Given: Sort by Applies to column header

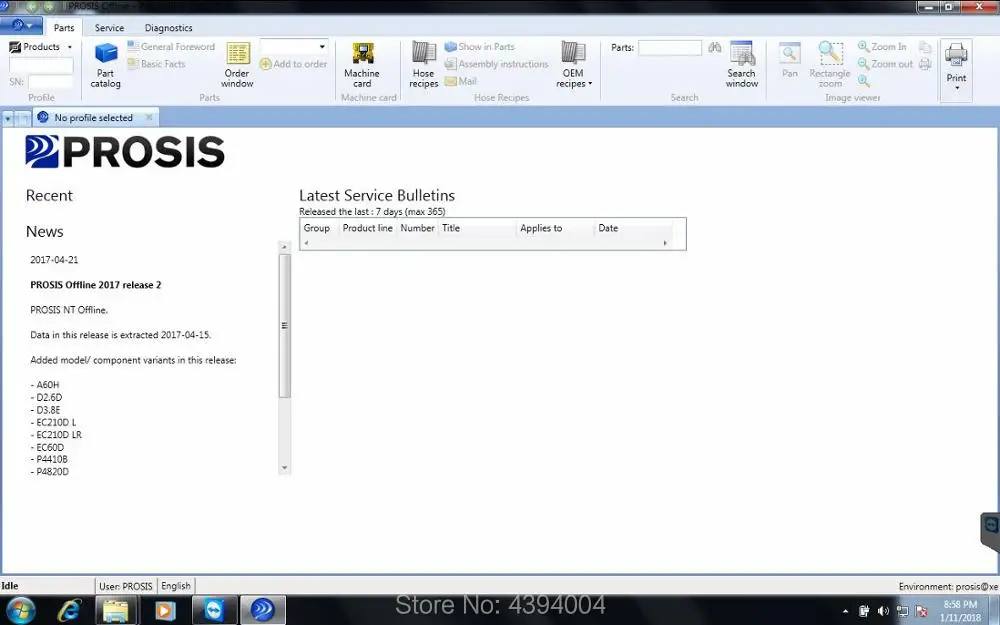Looking at the screenshot, I should [x=555, y=228].
